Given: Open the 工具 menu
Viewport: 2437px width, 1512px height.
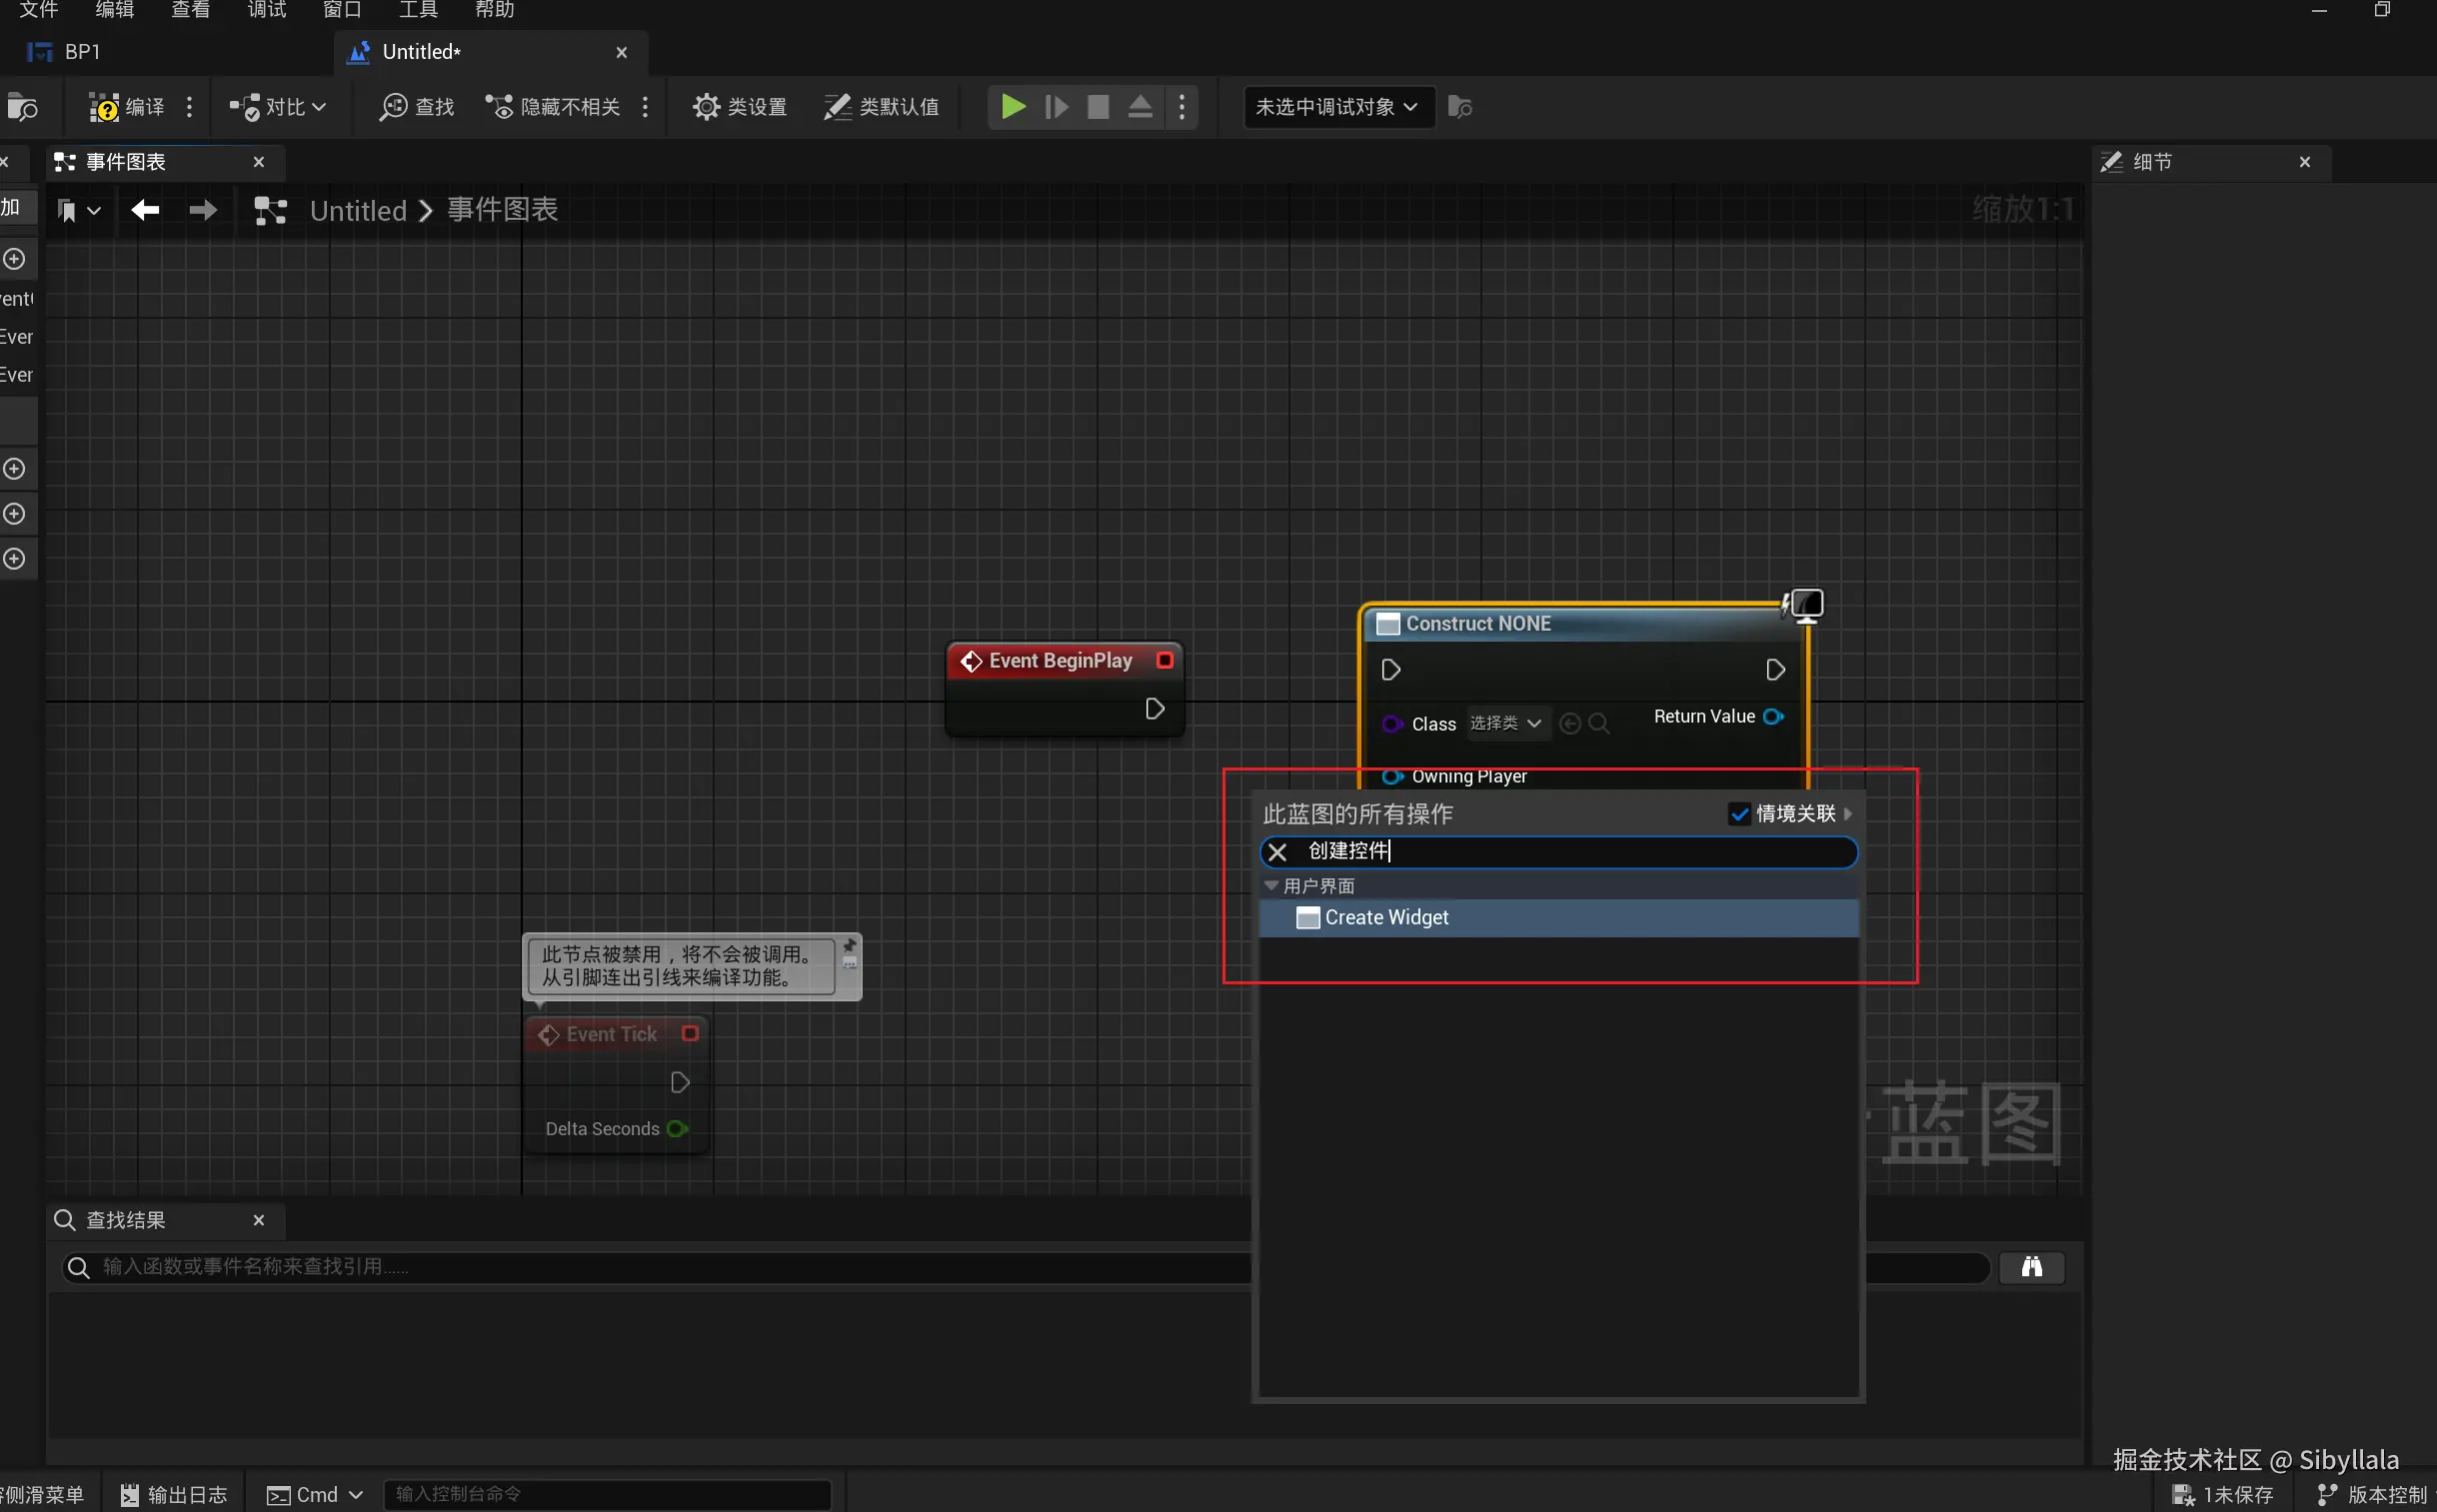Looking at the screenshot, I should click(x=418, y=10).
